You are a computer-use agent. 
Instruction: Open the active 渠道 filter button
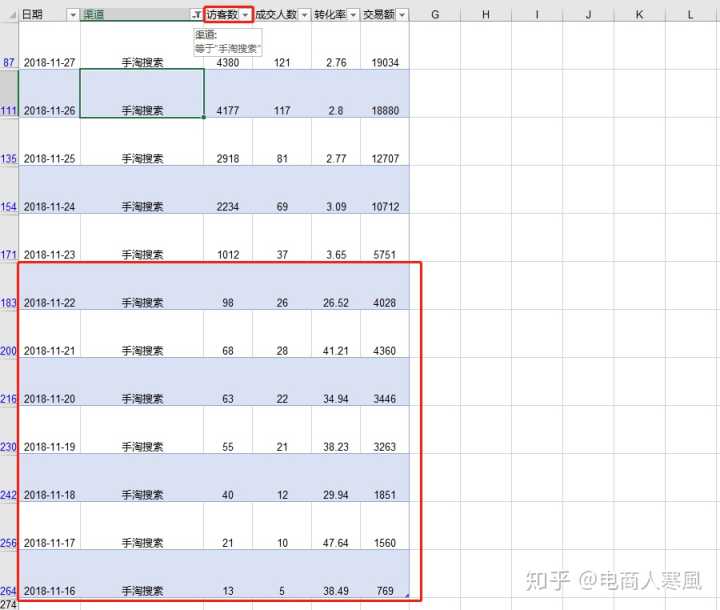click(x=196, y=15)
